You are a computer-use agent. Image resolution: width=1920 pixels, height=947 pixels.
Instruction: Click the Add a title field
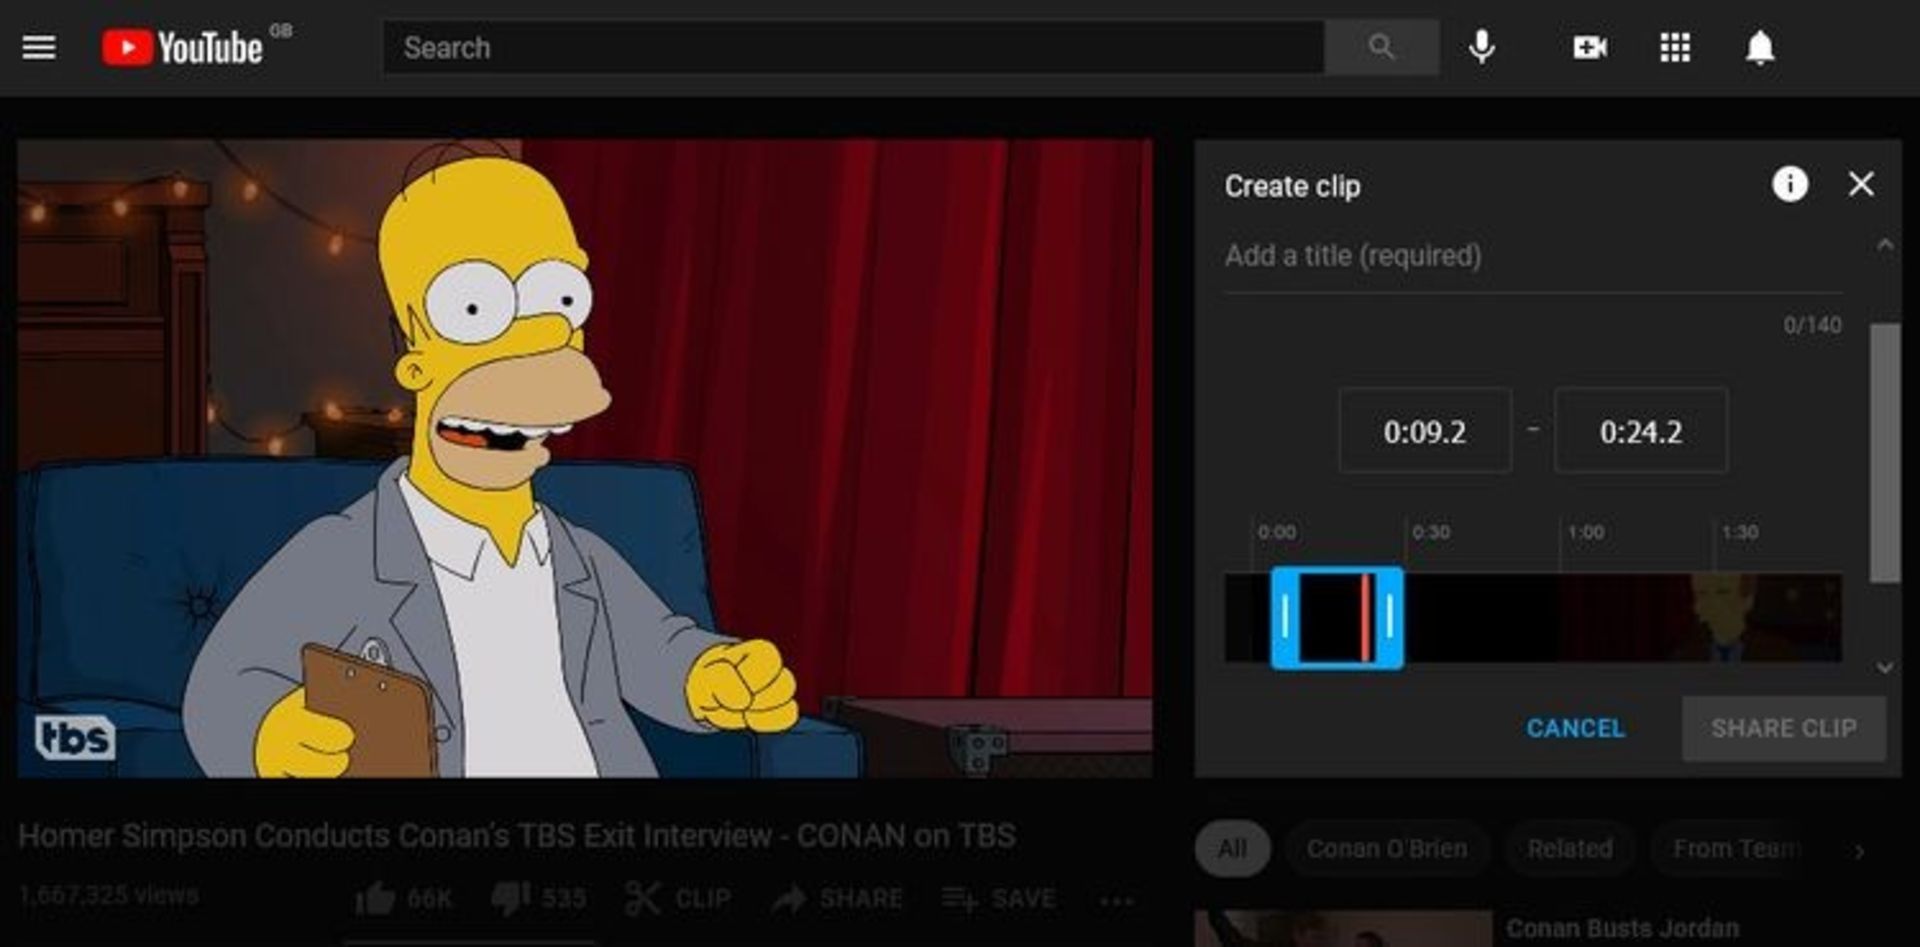pyautogui.click(x=1533, y=256)
